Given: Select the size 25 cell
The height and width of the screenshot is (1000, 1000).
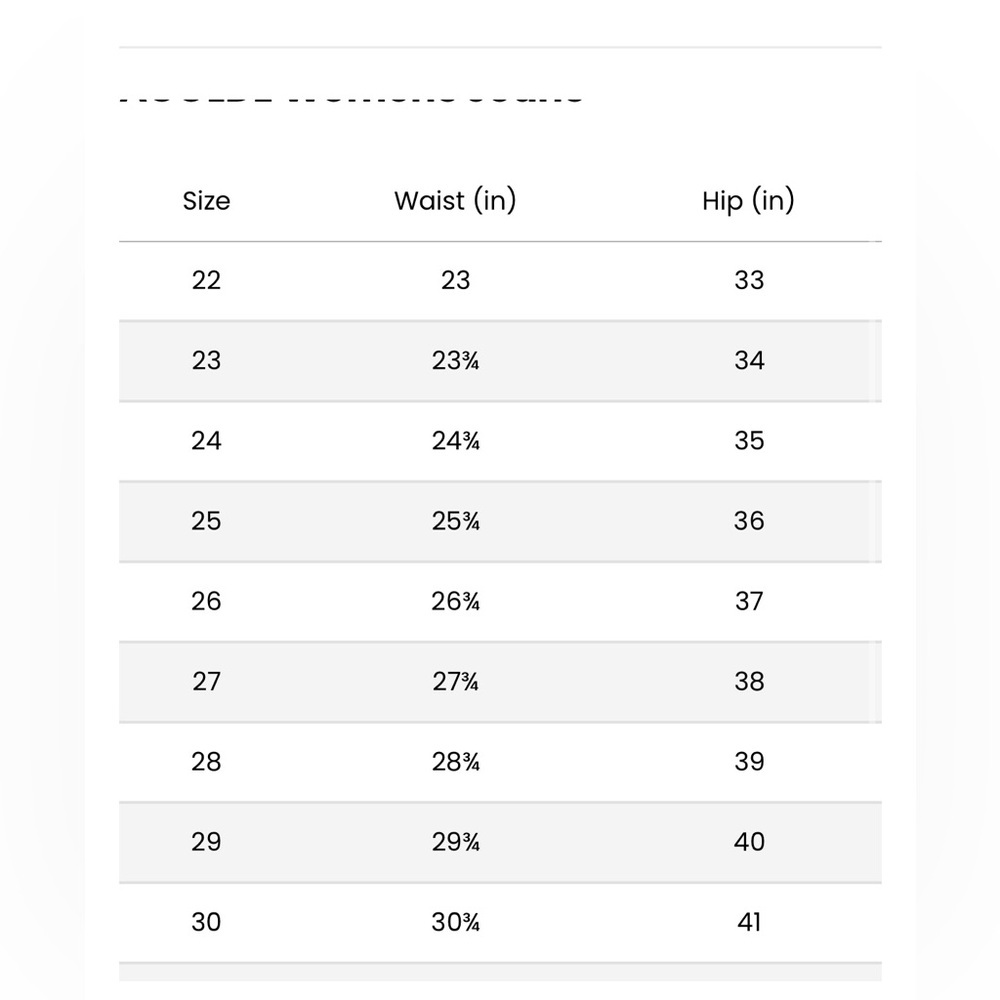Looking at the screenshot, I should pyautogui.click(x=206, y=521).
